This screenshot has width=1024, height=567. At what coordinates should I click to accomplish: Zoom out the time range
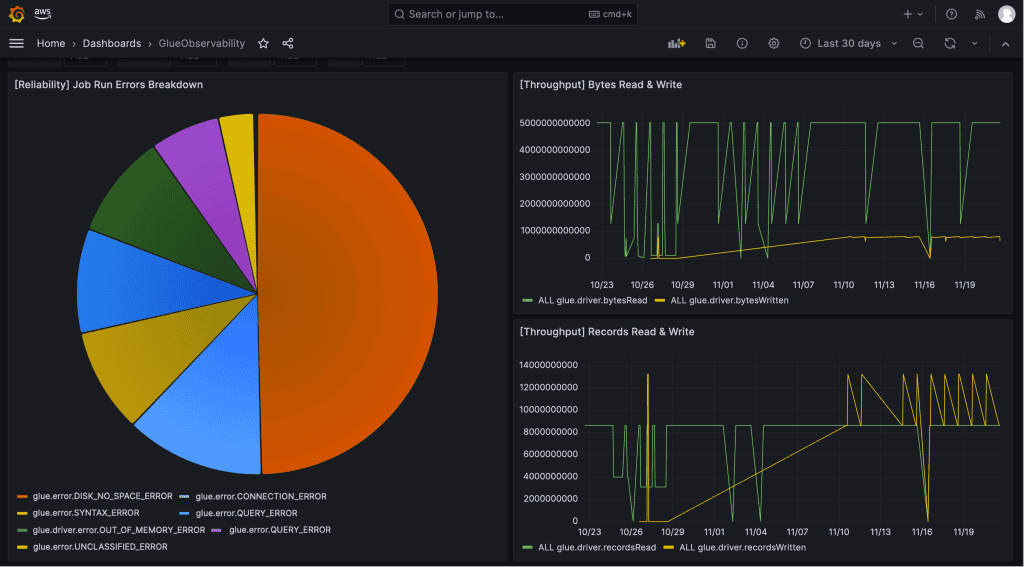point(918,43)
